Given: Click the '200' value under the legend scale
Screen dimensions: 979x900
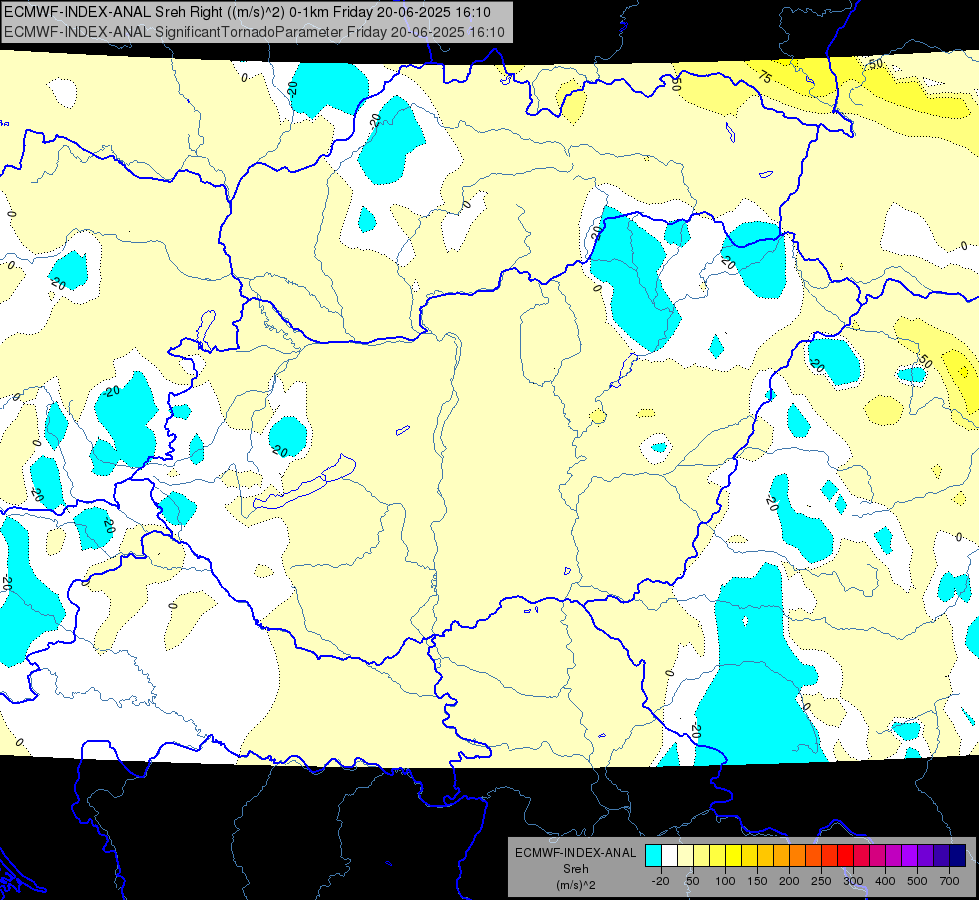Looking at the screenshot, I should point(789,881).
